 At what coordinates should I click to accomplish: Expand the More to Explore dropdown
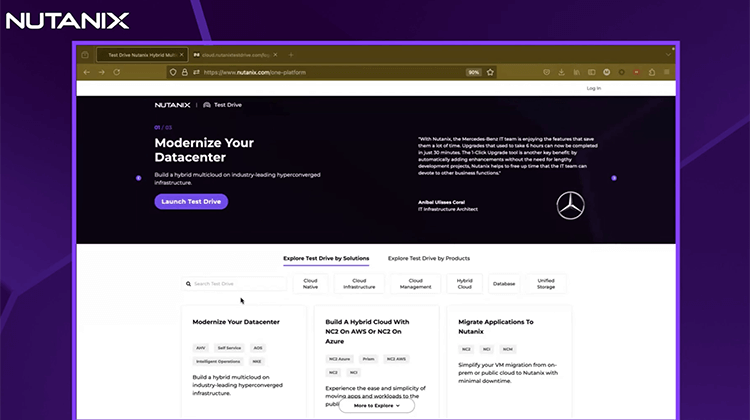tap(375, 406)
